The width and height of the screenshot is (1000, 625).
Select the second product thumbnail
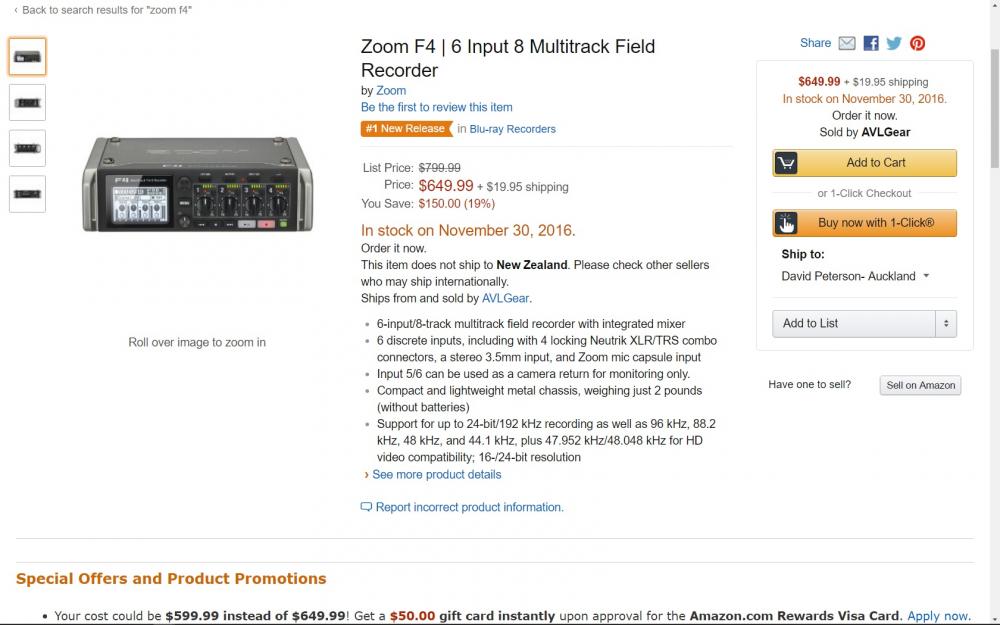[x=27, y=102]
